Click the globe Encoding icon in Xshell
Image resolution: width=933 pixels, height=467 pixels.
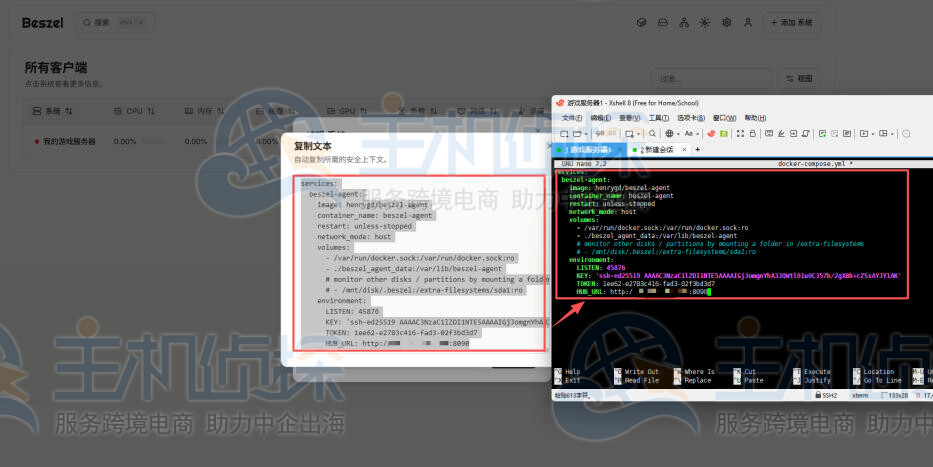[x=669, y=134]
